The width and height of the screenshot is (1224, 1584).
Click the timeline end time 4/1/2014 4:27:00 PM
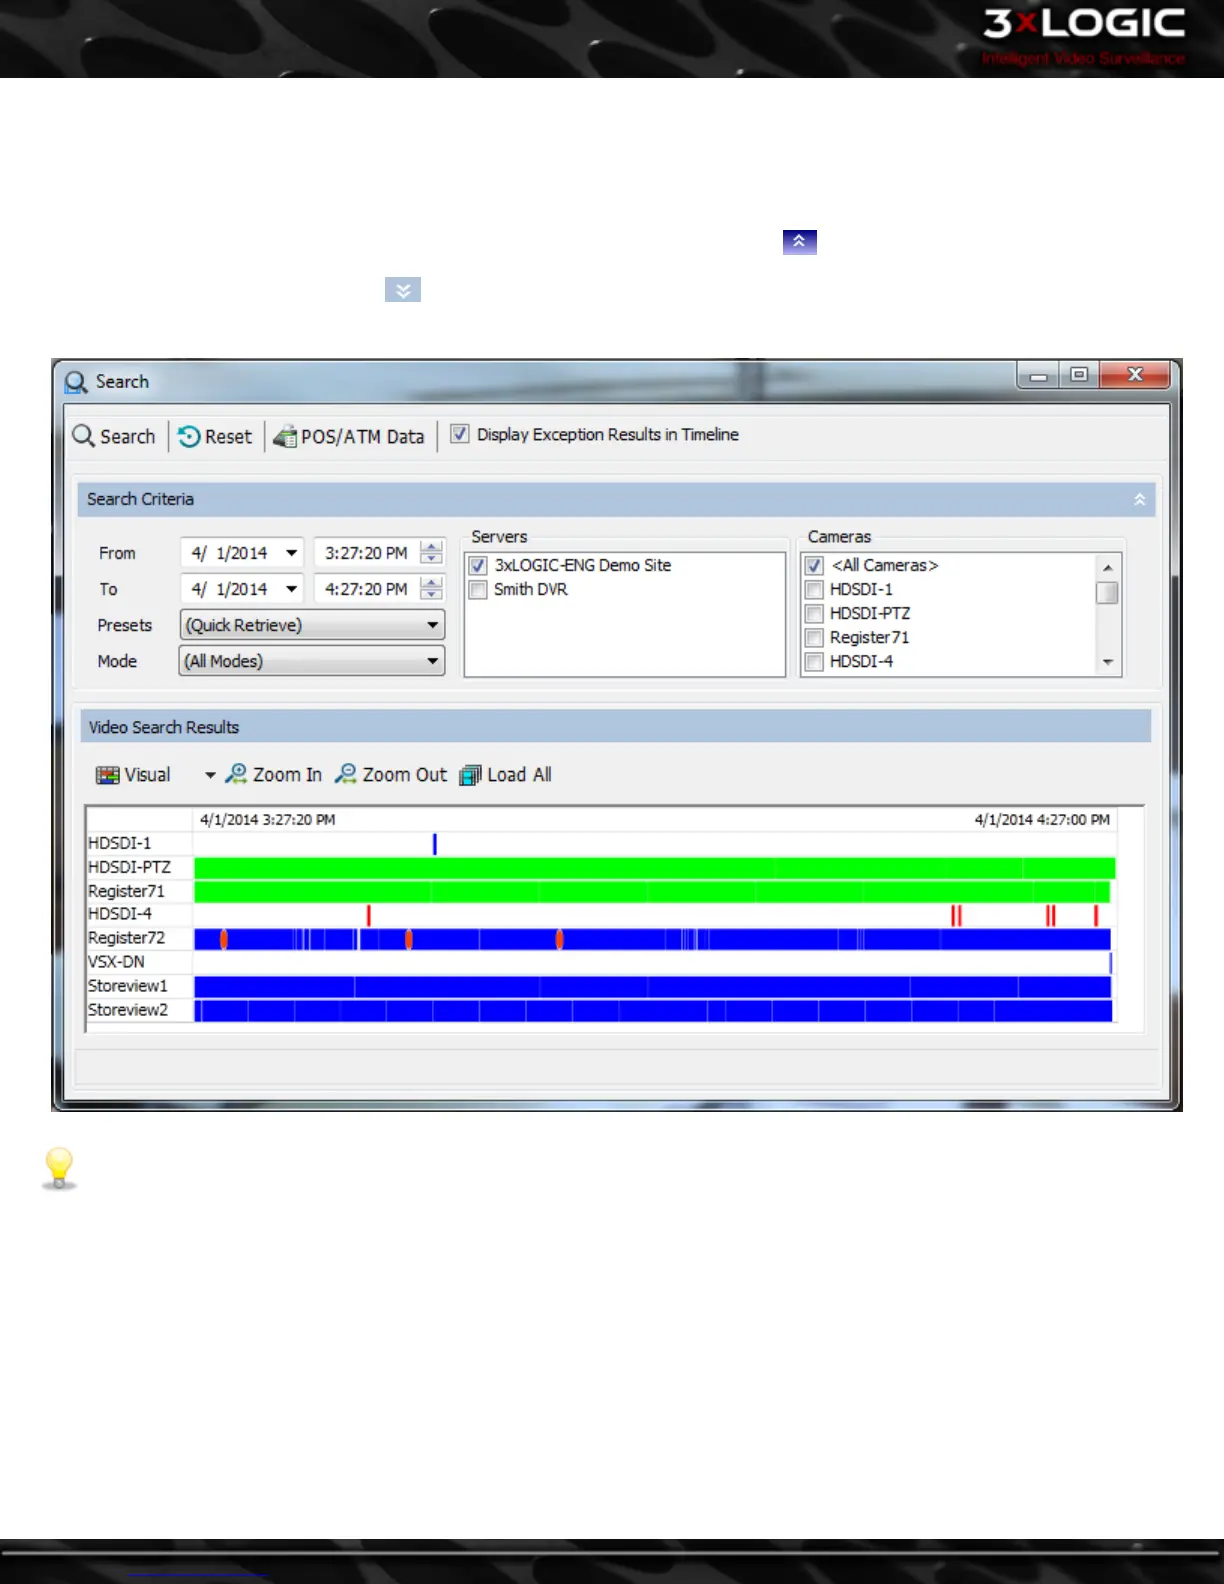[1042, 820]
